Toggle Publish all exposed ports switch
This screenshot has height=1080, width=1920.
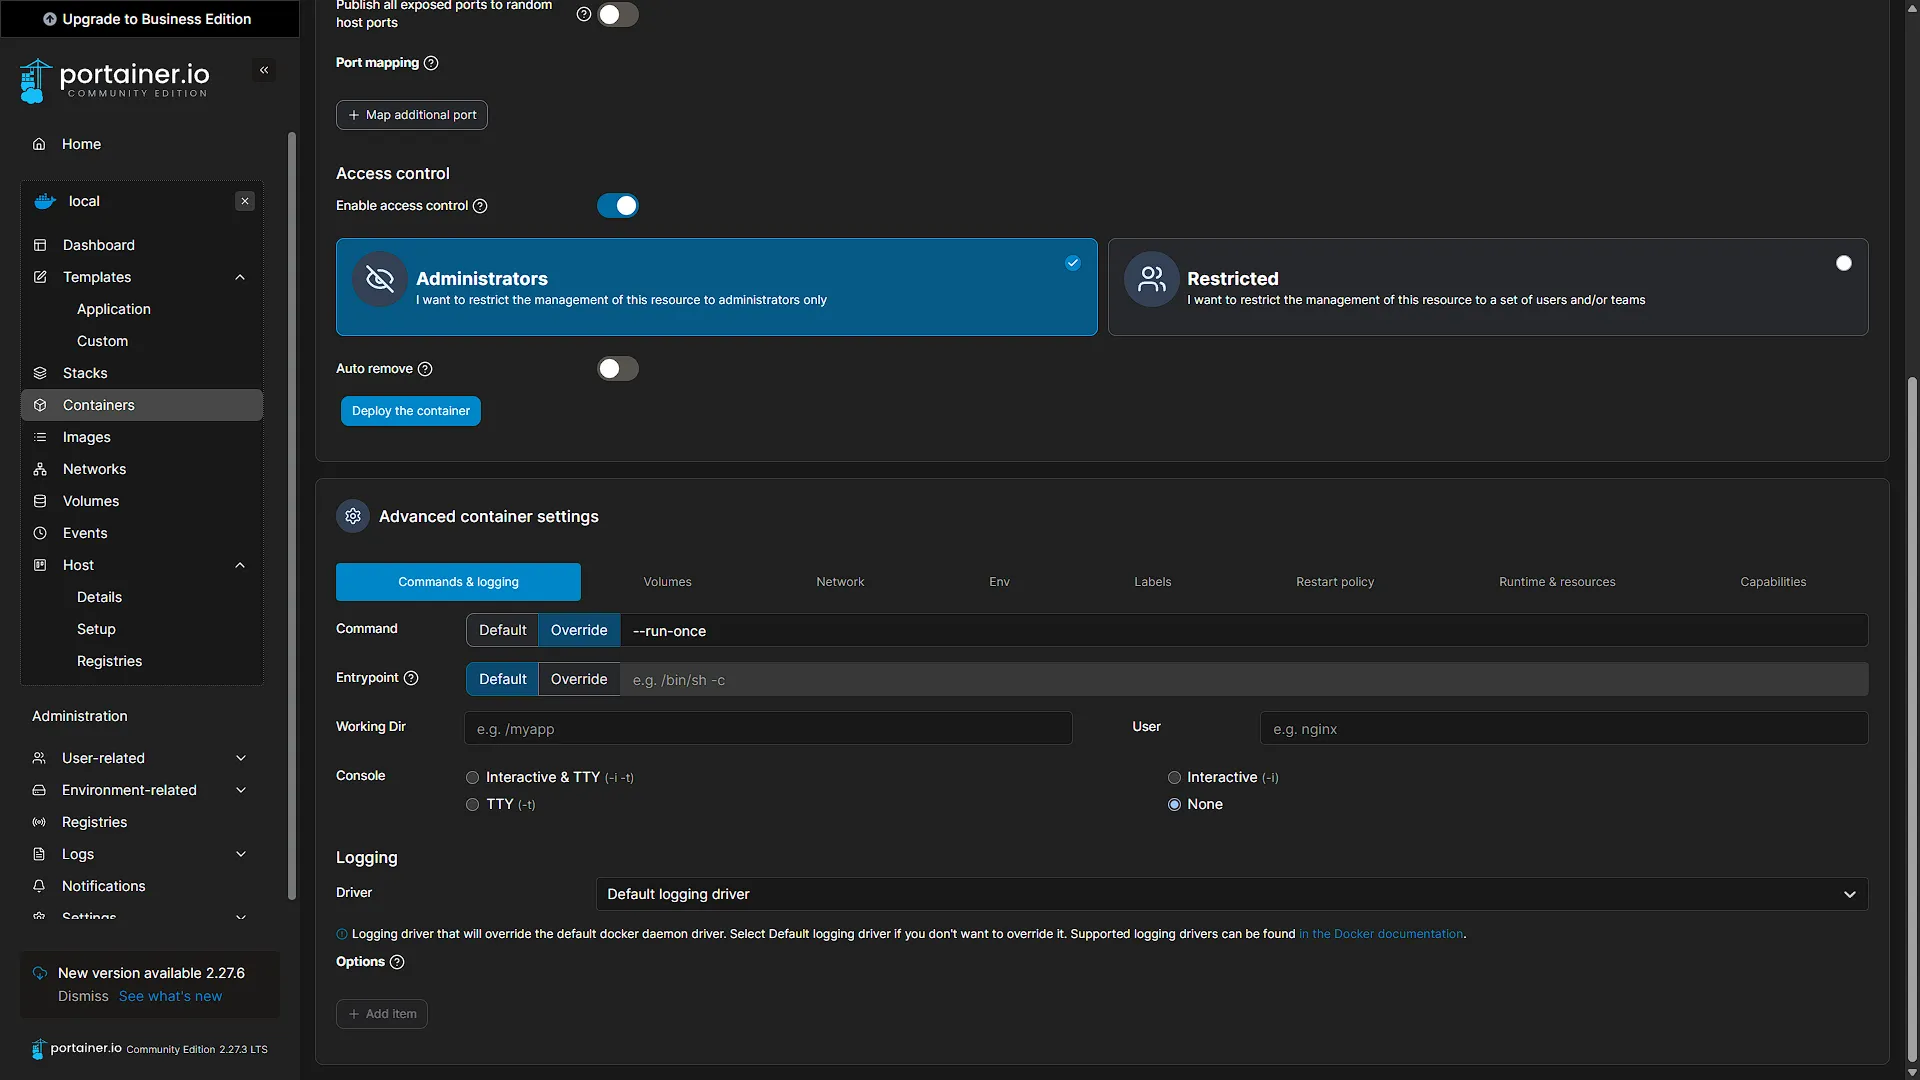(618, 14)
